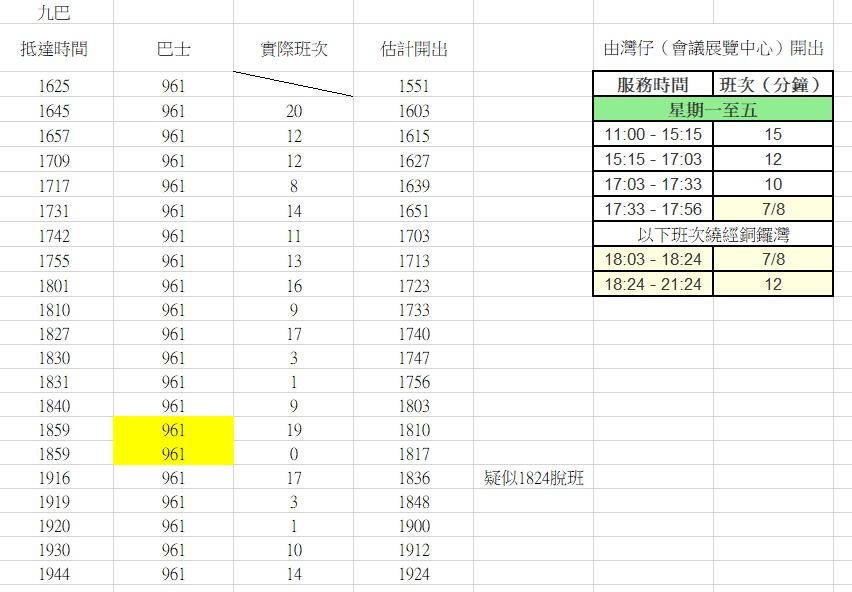Click the 抵達時間 column header cell

[x=54, y=49]
